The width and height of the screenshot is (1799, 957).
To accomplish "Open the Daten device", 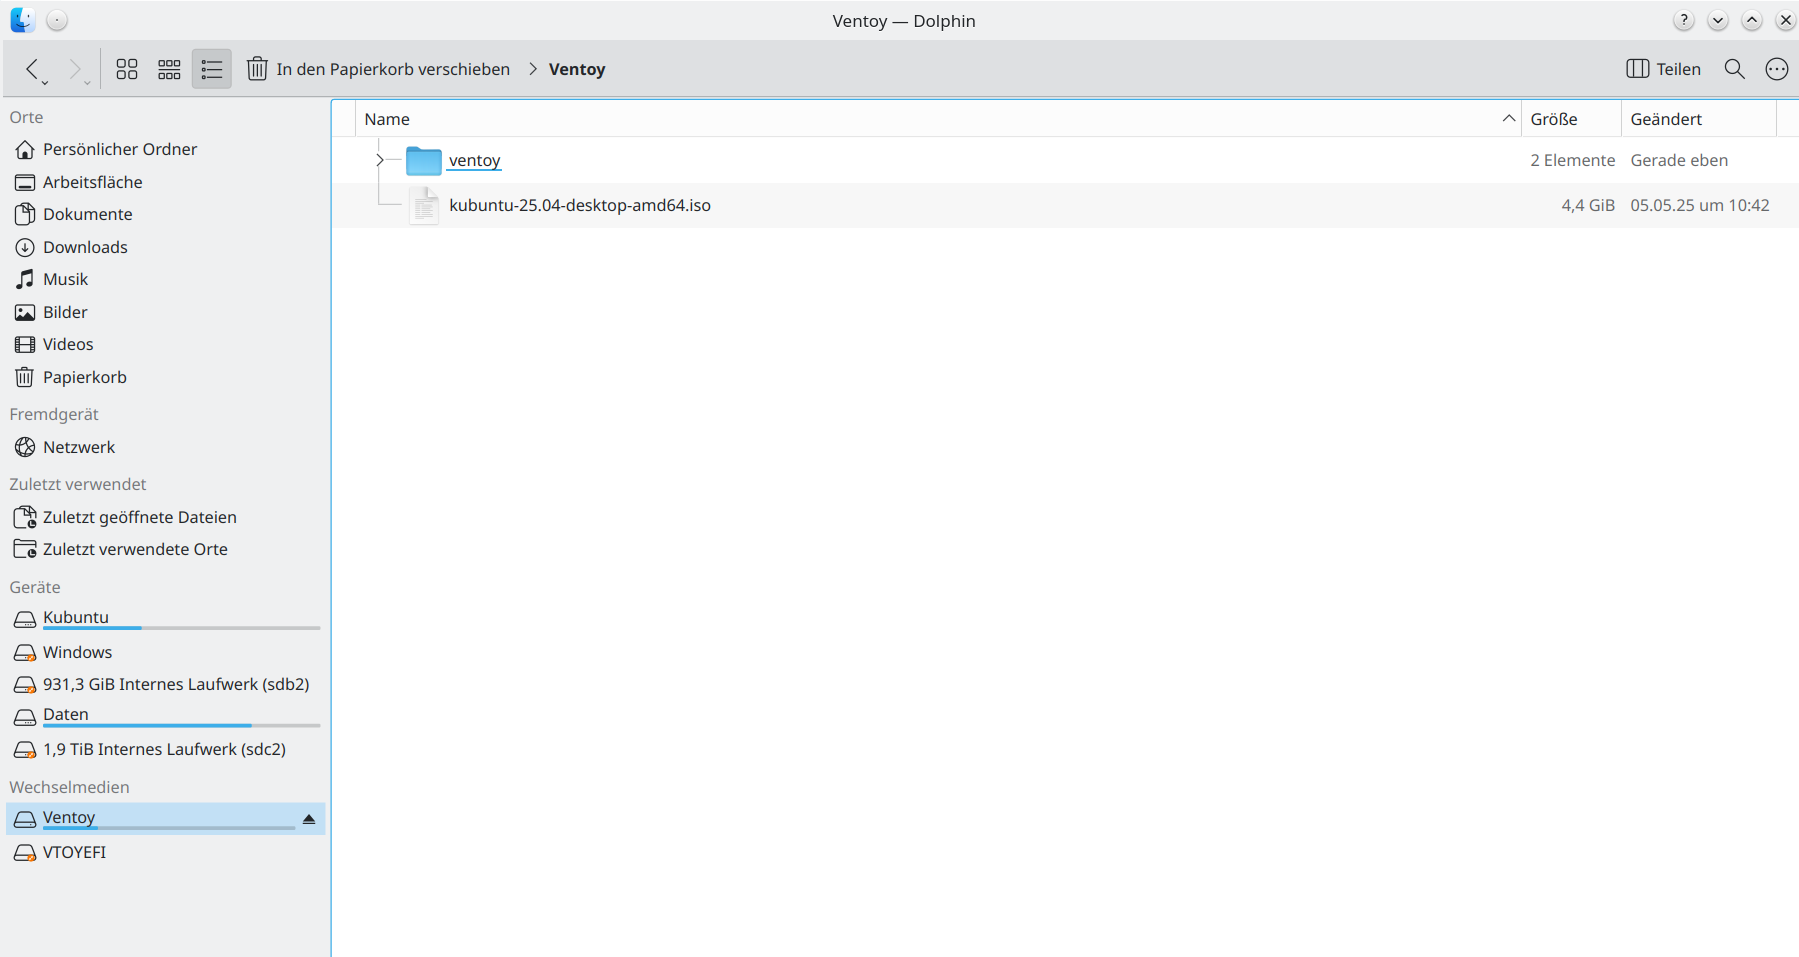I will point(165,716).
